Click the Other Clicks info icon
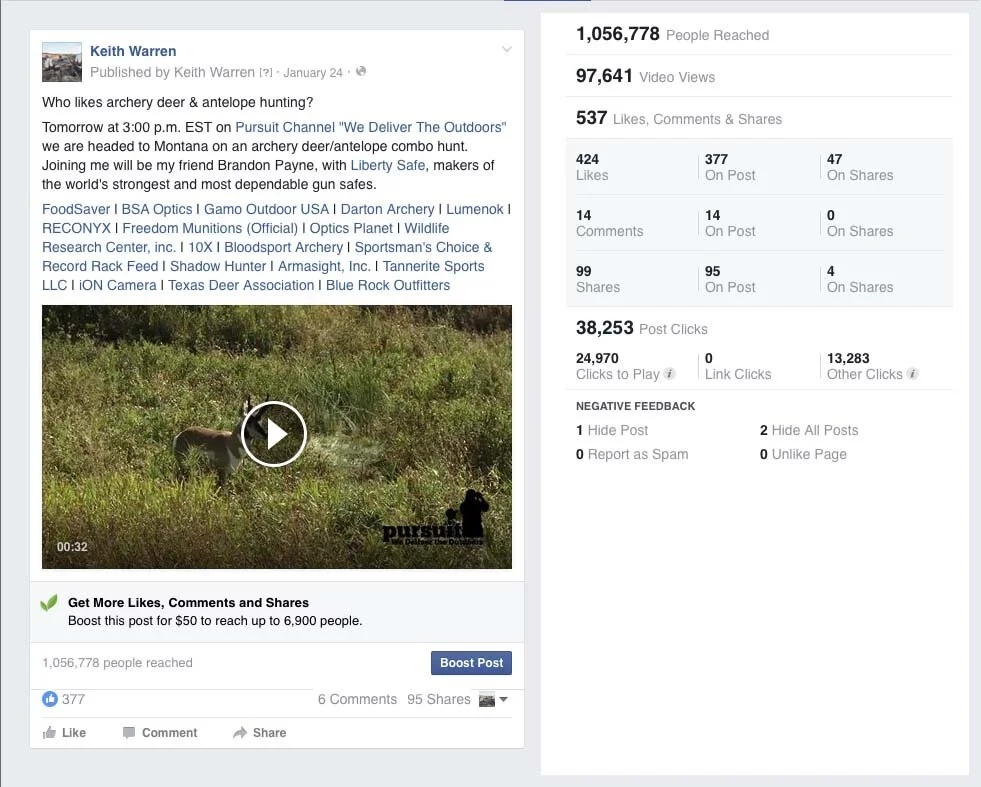The image size is (981, 787). click(x=912, y=374)
